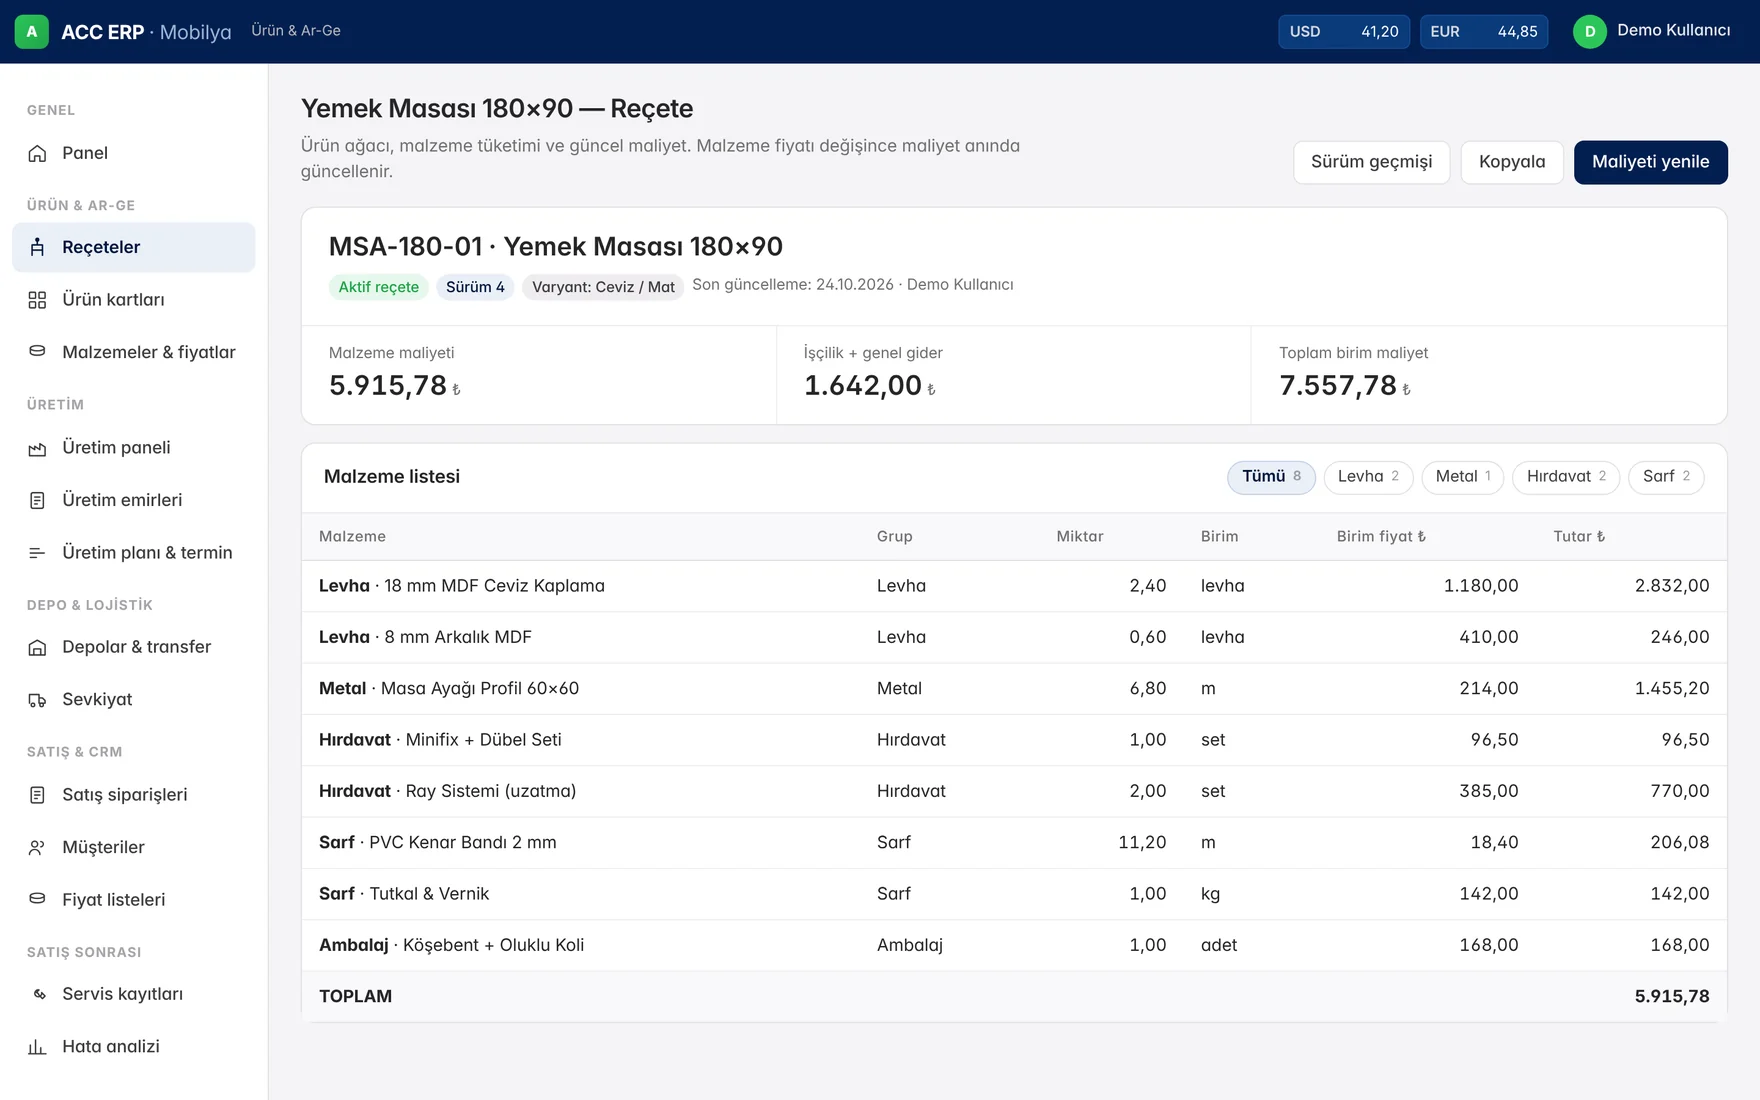Image resolution: width=1760 pixels, height=1100 pixels.
Task: Click the green ACC ERP logo icon
Action: click(x=32, y=32)
